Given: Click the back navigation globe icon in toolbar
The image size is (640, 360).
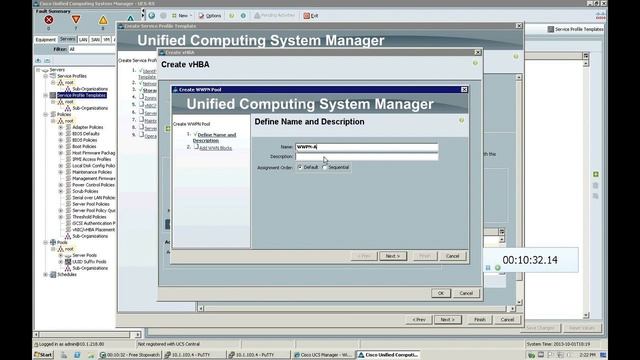Looking at the screenshot, I should [152, 16].
